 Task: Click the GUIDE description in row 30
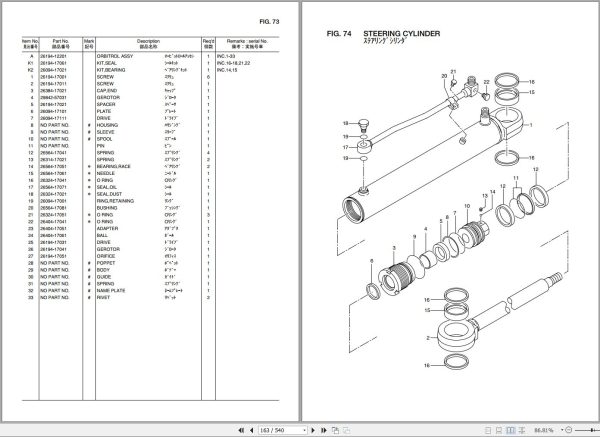point(104,277)
